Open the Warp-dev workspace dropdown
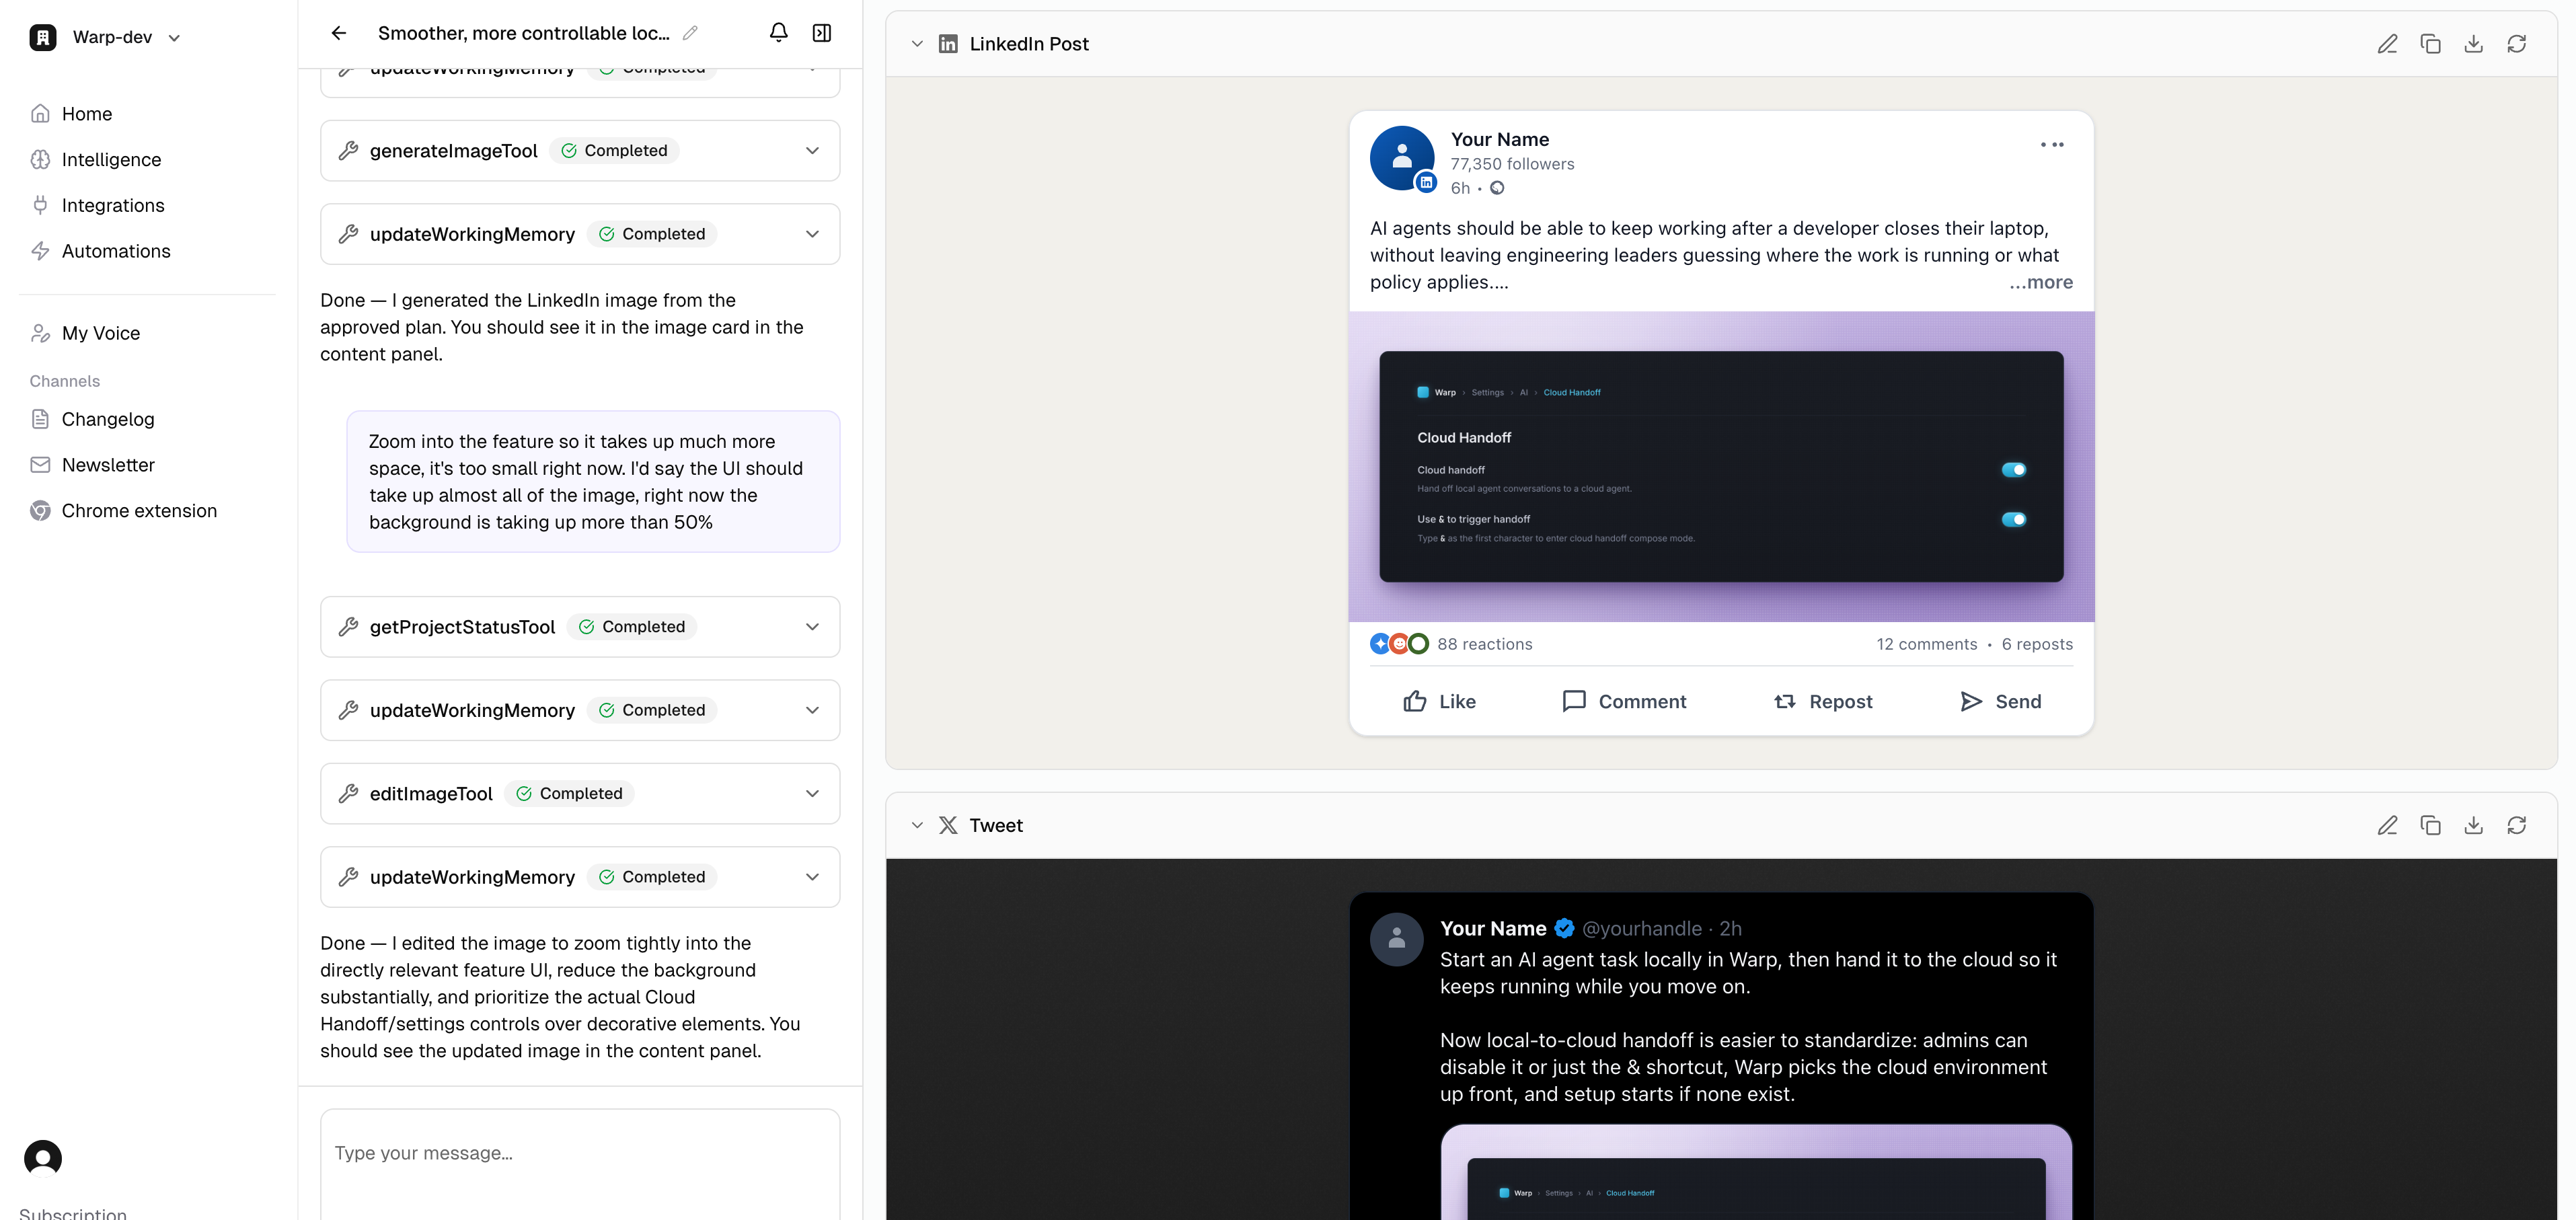Viewport: 2576px width, 1220px height. point(105,37)
